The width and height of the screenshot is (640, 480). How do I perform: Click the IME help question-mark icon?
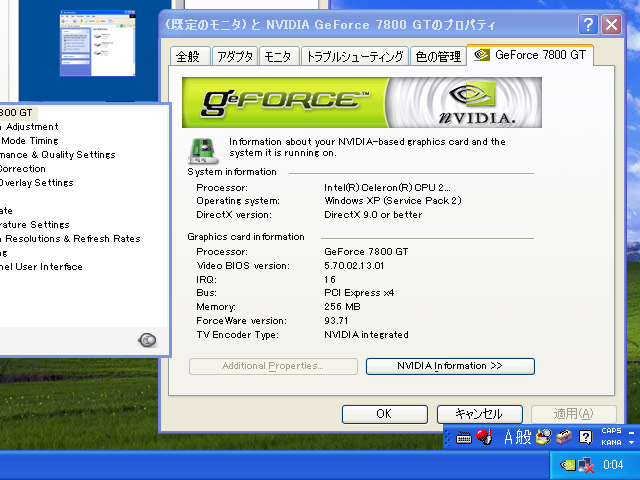tap(585, 438)
